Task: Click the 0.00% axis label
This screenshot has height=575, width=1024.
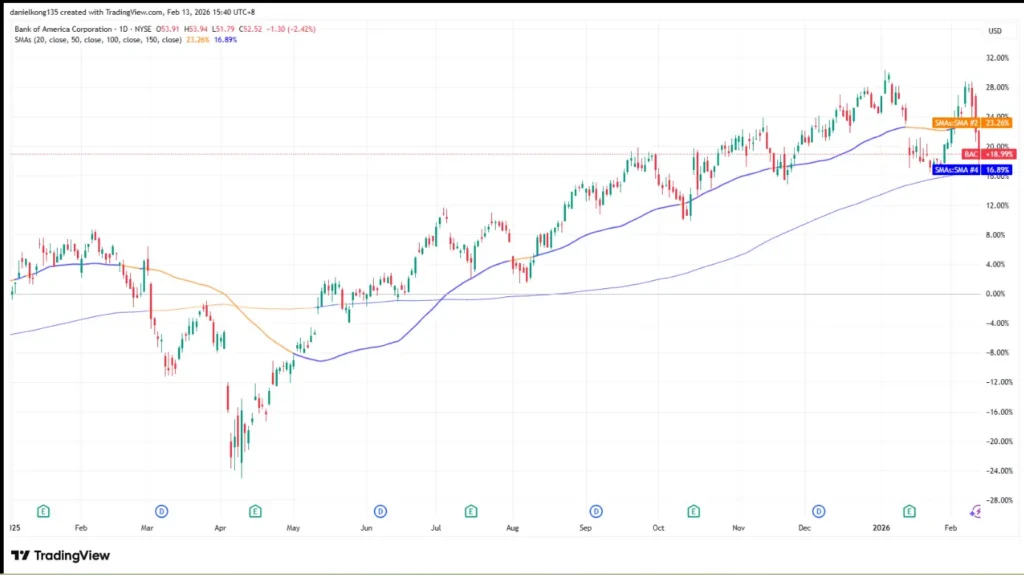Action: click(x=996, y=294)
